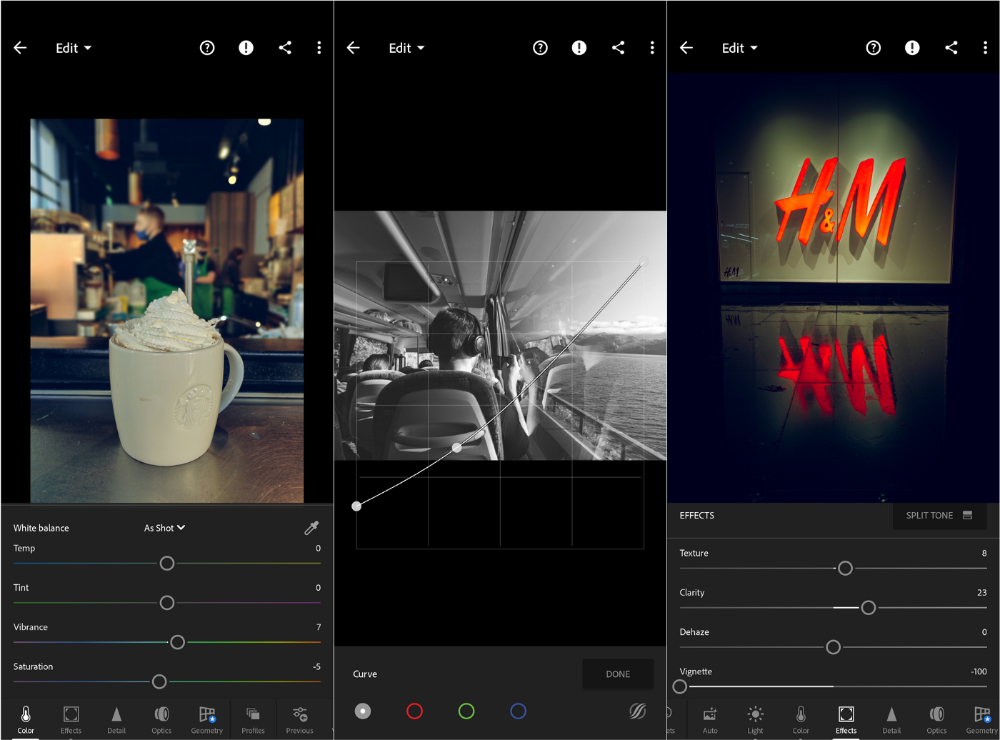1000x740 pixels.
Task: Open Geometry tab in coffee photo toolbar
Action: [207, 720]
